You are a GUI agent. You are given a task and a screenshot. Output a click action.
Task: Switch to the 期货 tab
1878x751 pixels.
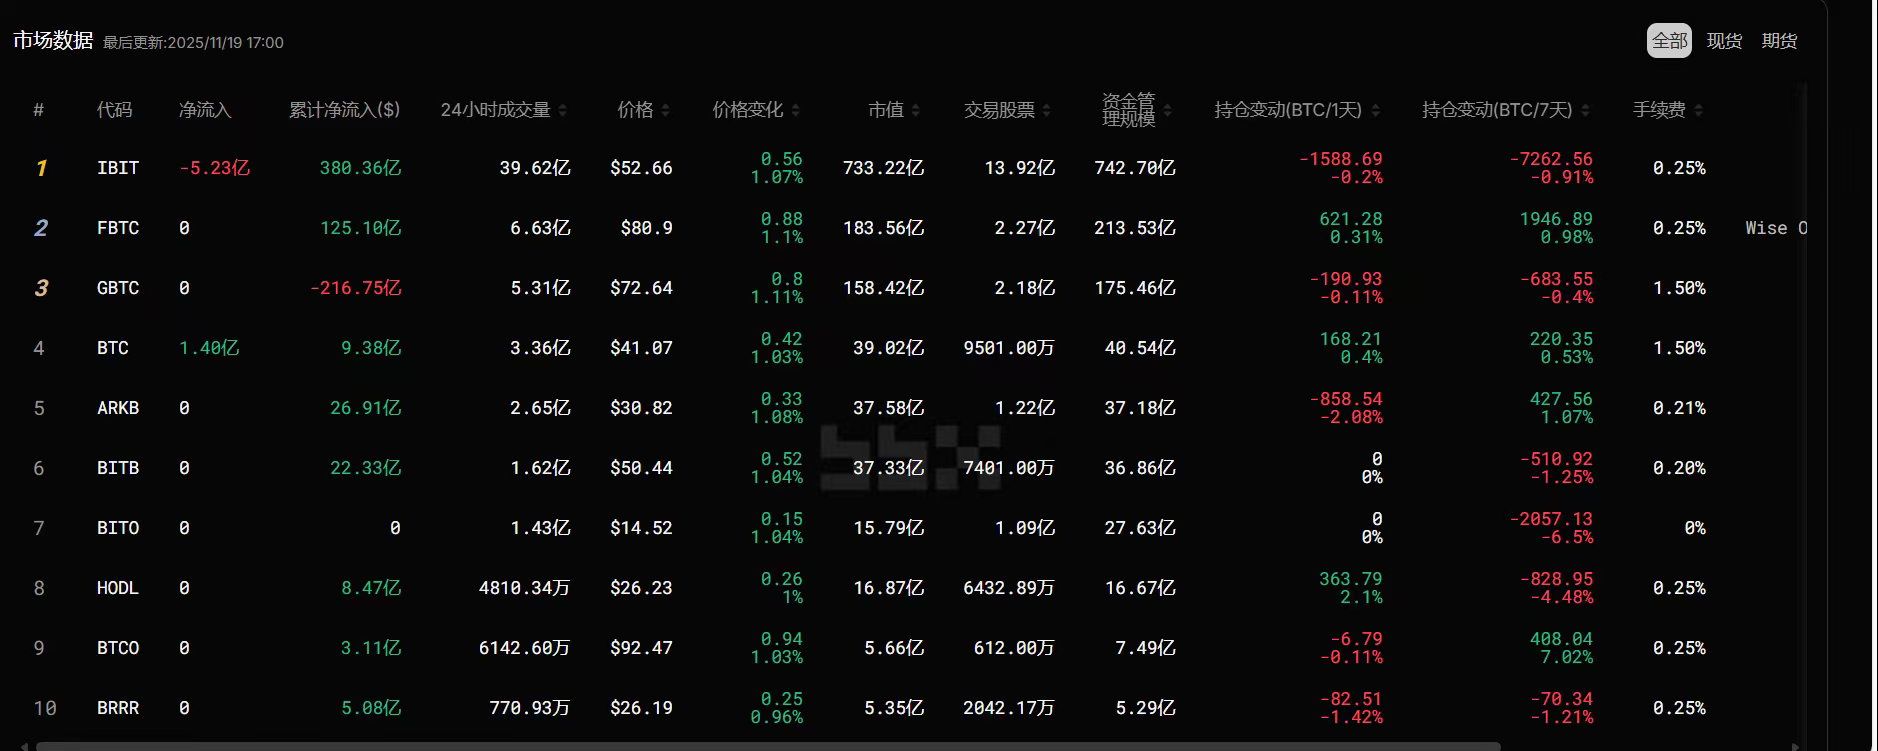[1779, 41]
